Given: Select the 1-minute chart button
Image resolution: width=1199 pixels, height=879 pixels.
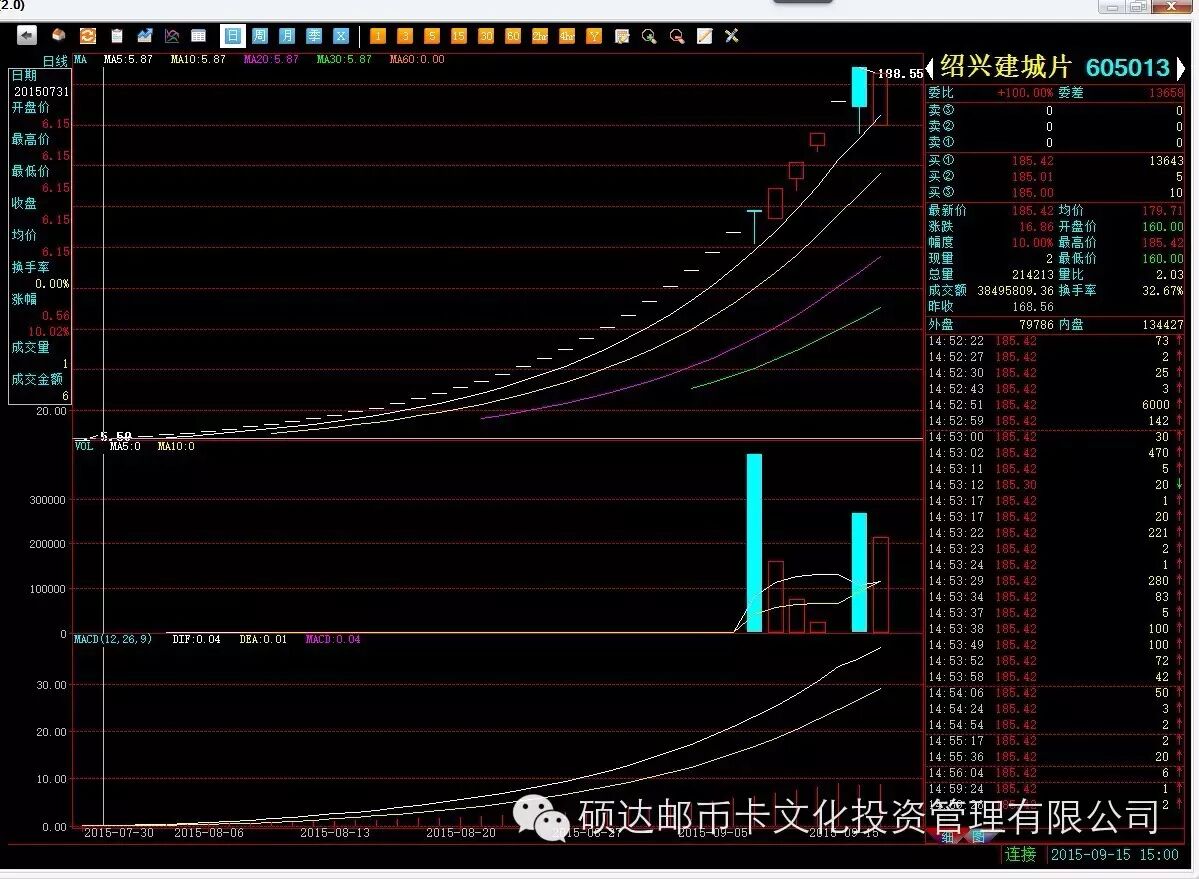Looking at the screenshot, I should (x=378, y=36).
